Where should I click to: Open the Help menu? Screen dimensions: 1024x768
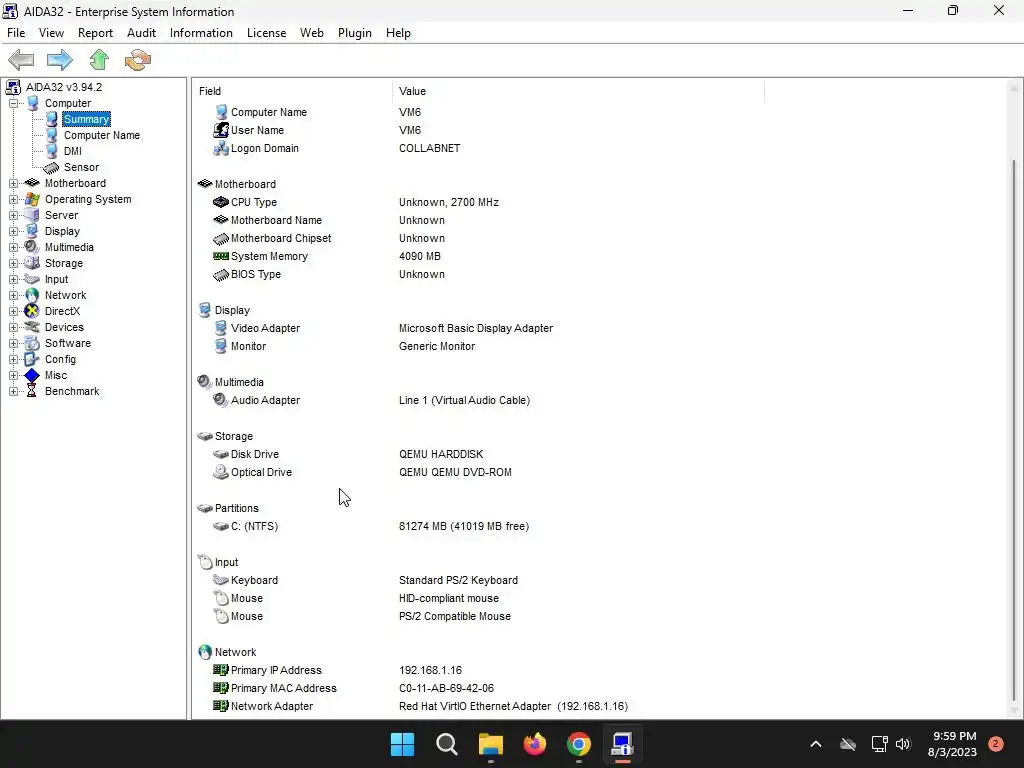point(398,33)
